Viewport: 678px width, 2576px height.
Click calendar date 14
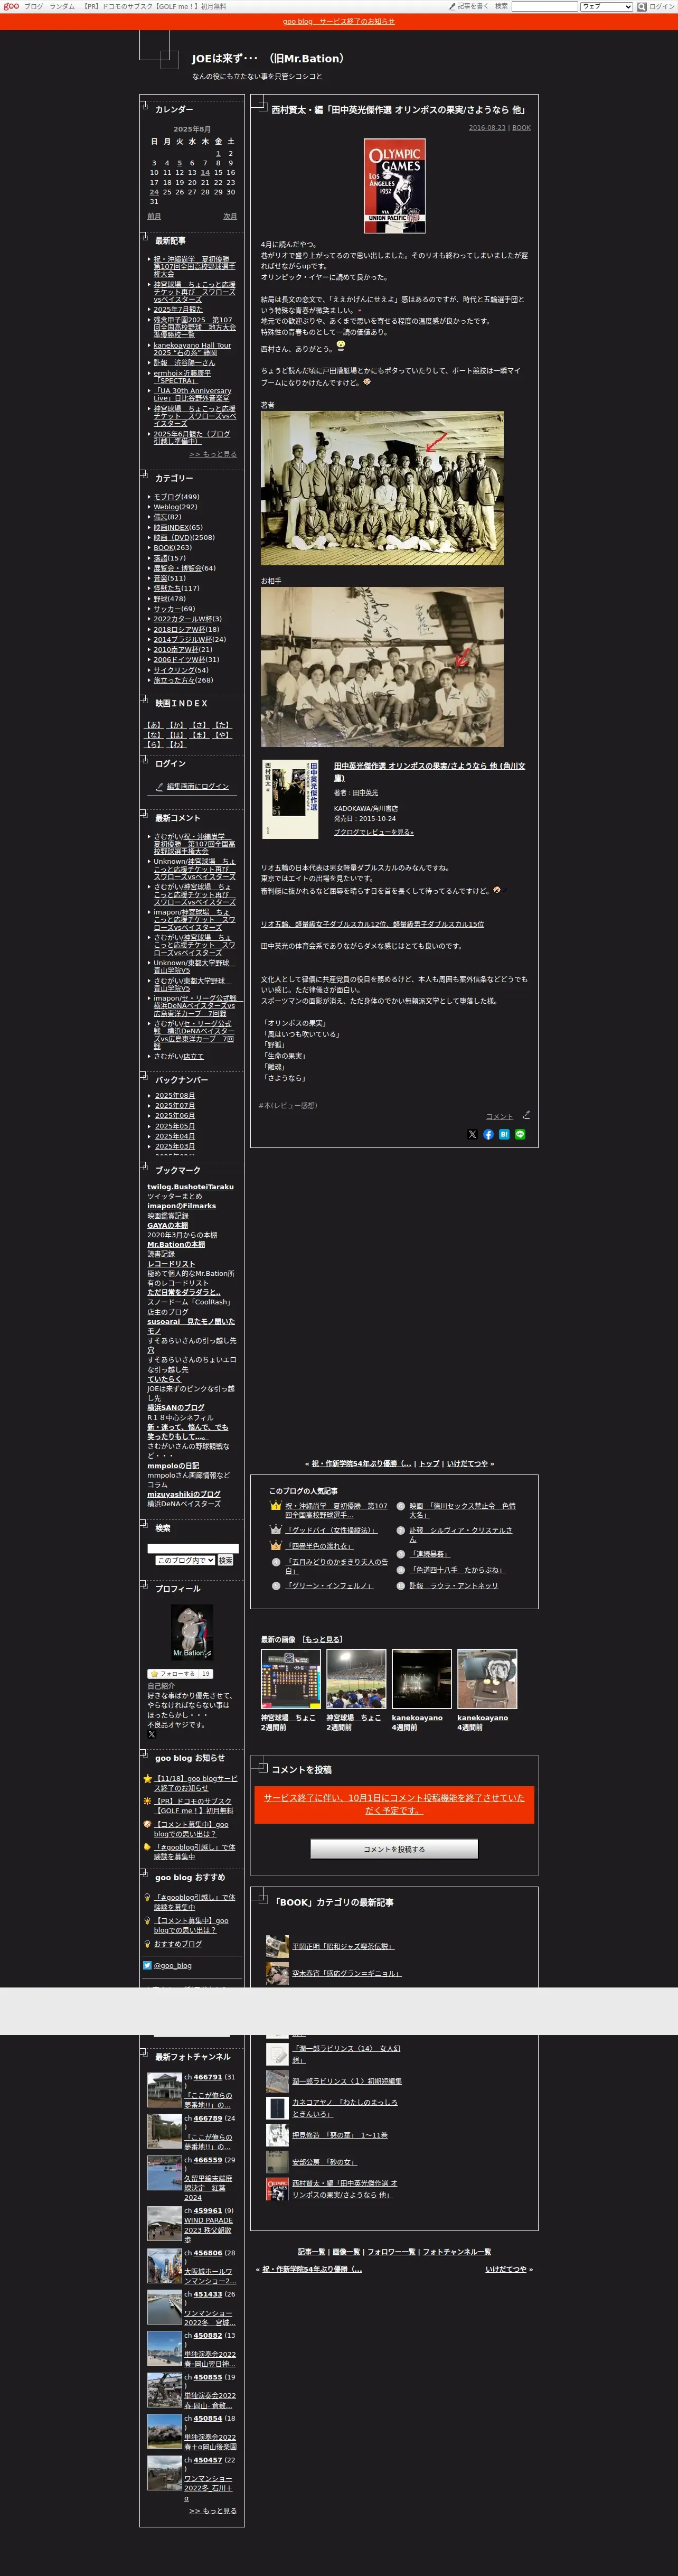click(205, 172)
